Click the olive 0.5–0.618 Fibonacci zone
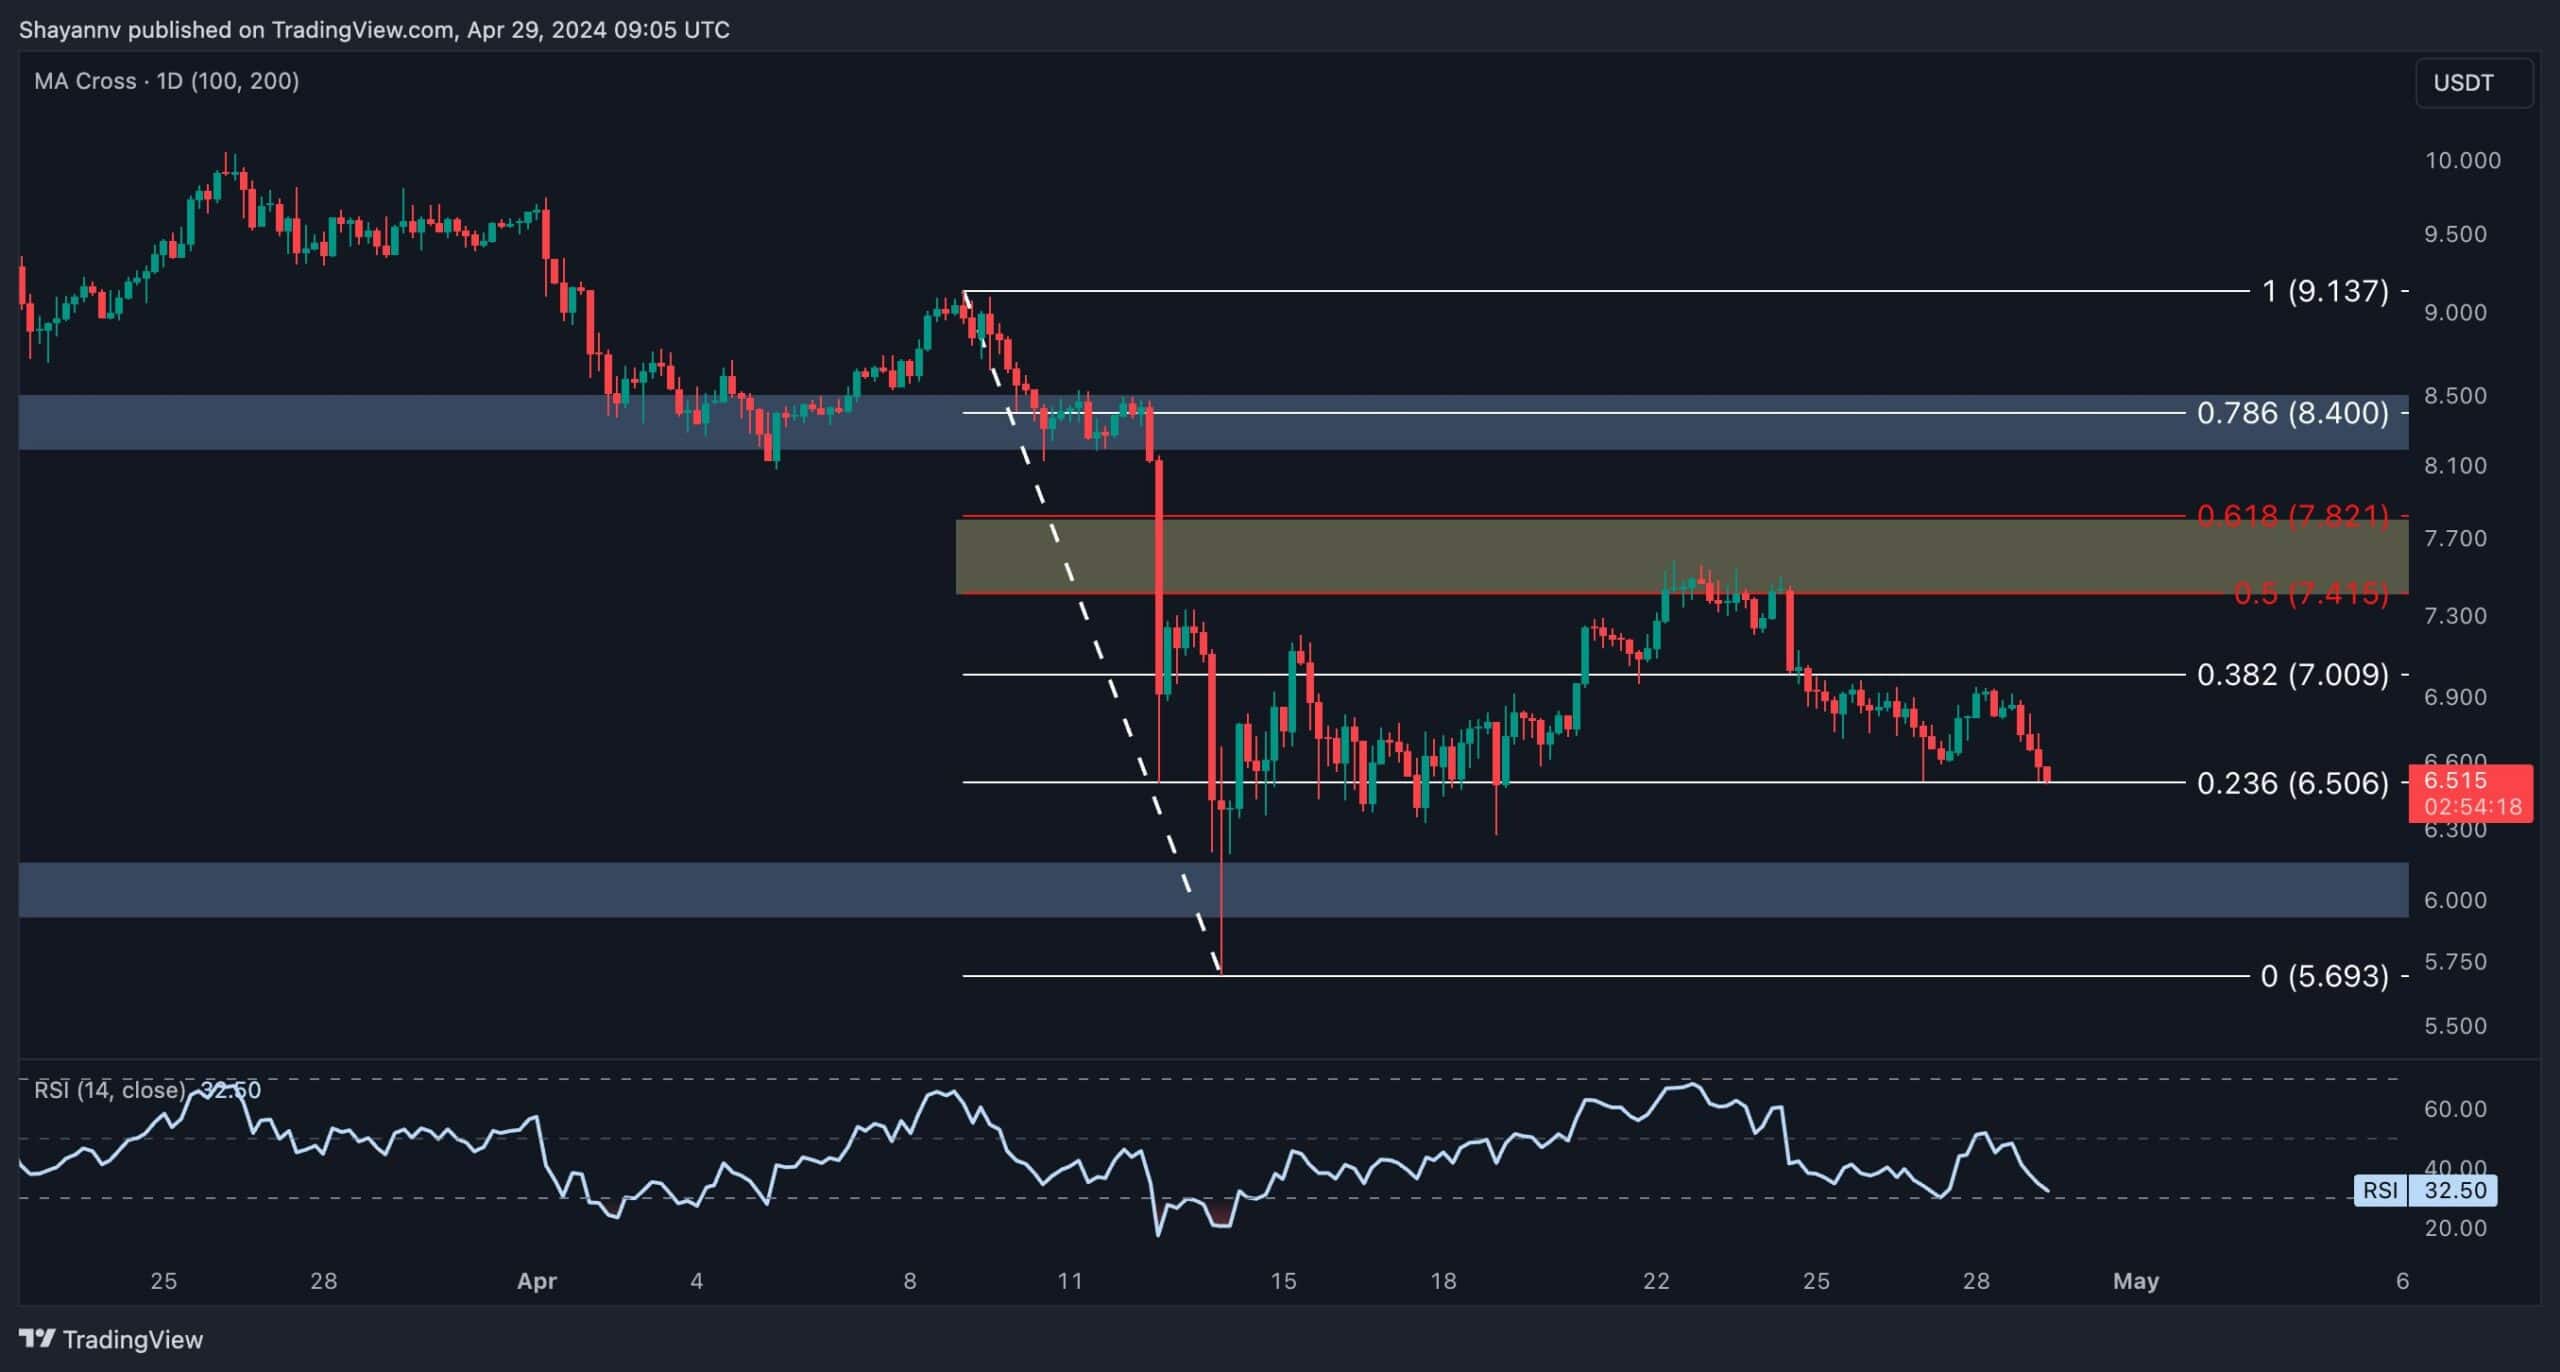This screenshot has width=2560, height=1372. [x=1682, y=556]
